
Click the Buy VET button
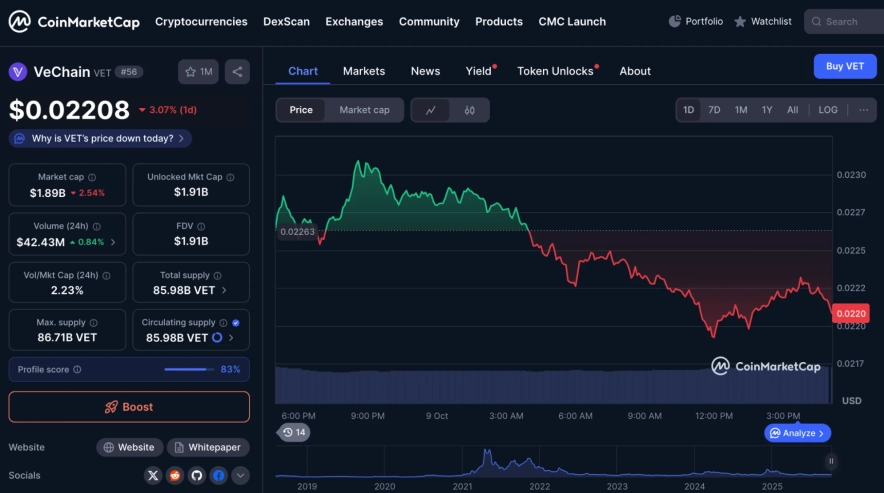pyautogui.click(x=844, y=66)
